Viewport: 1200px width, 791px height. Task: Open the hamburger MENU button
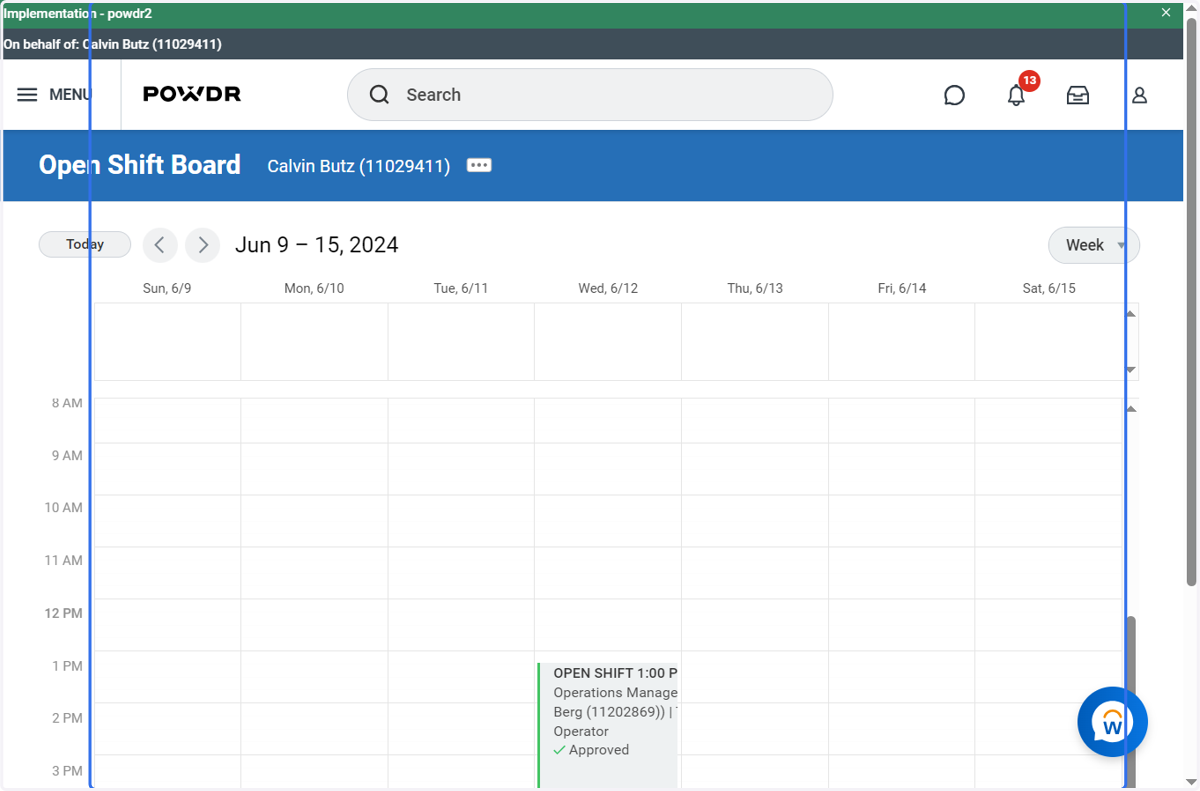coord(54,95)
